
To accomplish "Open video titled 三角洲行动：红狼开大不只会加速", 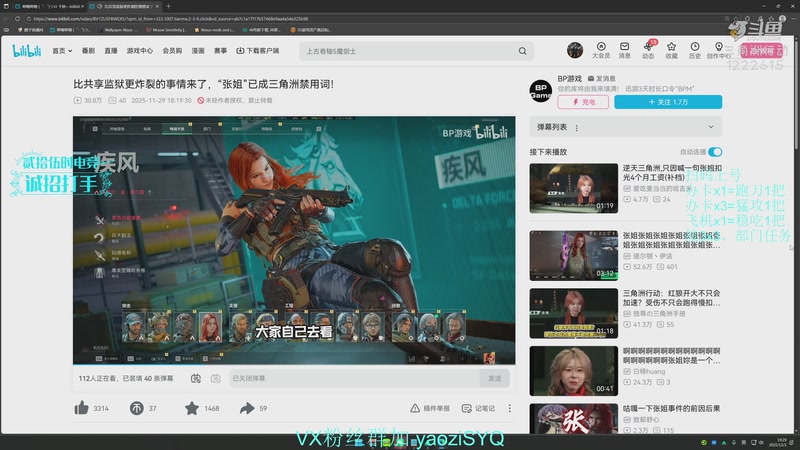I will [x=671, y=298].
